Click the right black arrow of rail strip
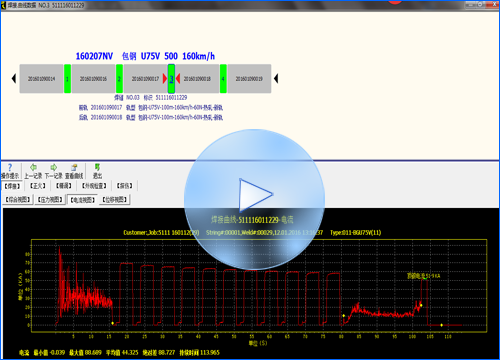 pyautogui.click(x=276, y=79)
